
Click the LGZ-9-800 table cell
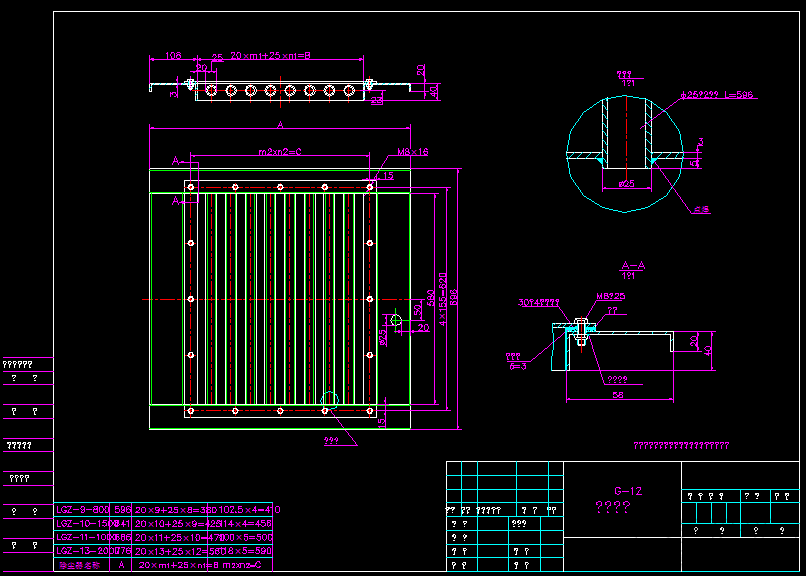(x=83, y=509)
